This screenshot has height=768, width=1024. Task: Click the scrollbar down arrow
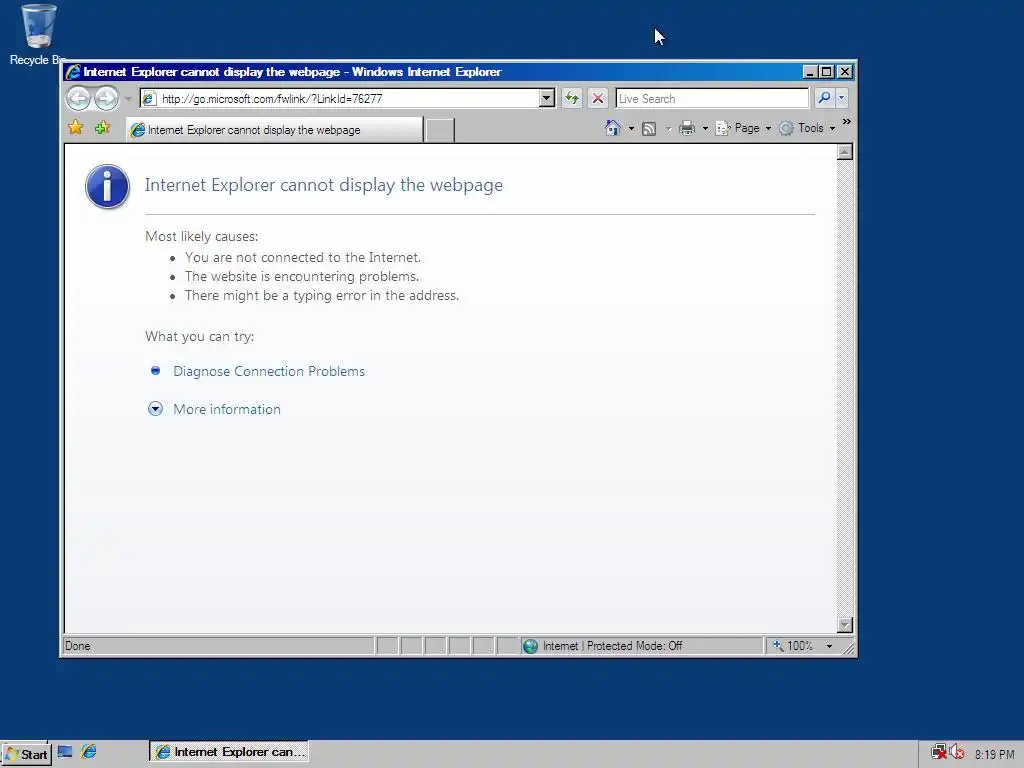point(844,625)
